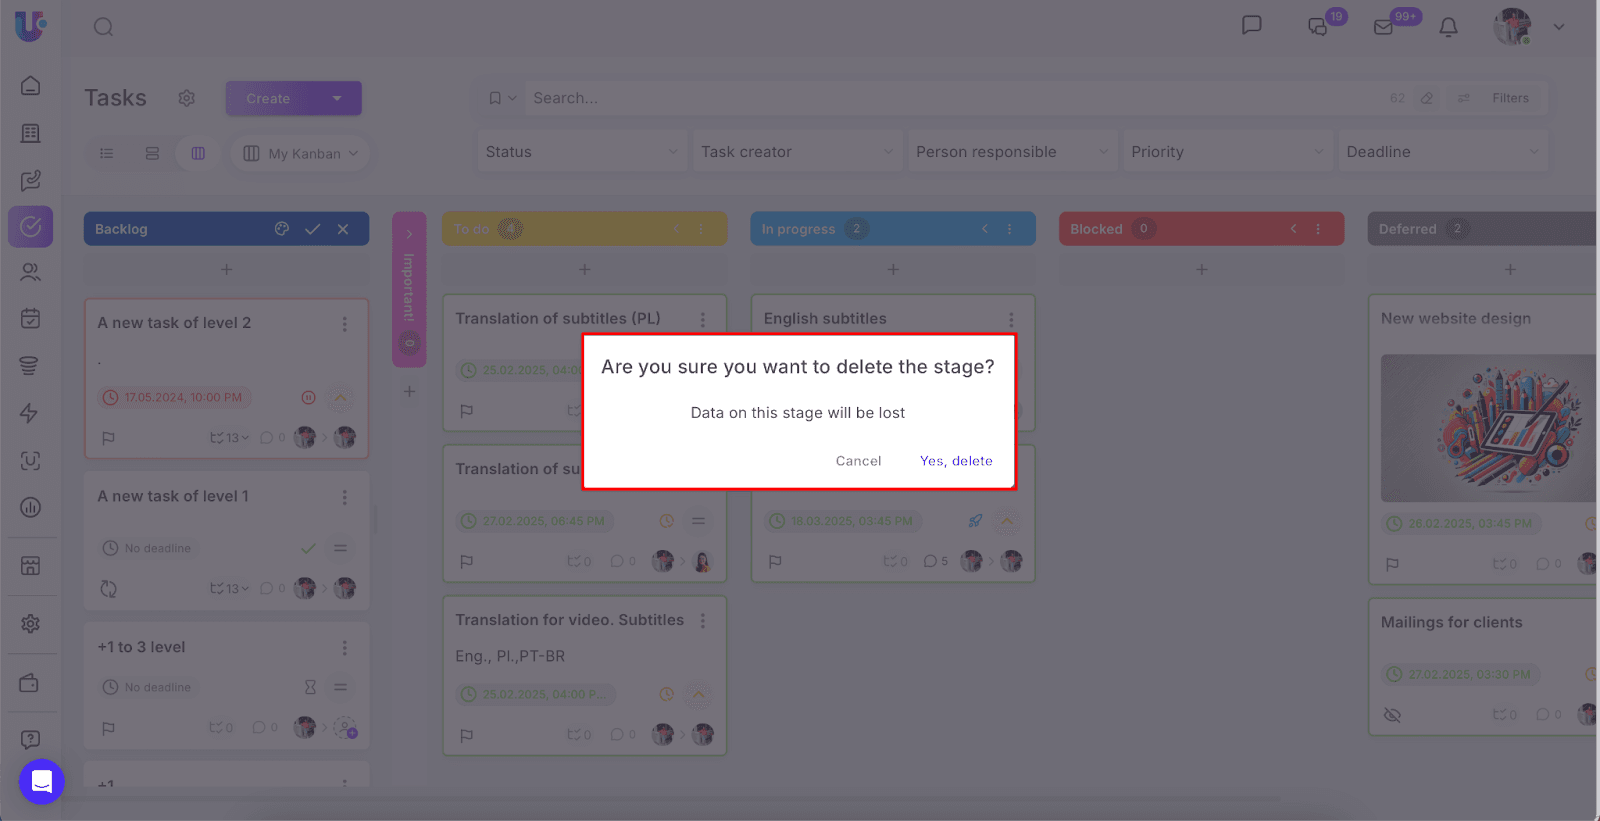This screenshot has height=821, width=1600.
Task: Click the home icon in the sidebar
Action: click(31, 86)
